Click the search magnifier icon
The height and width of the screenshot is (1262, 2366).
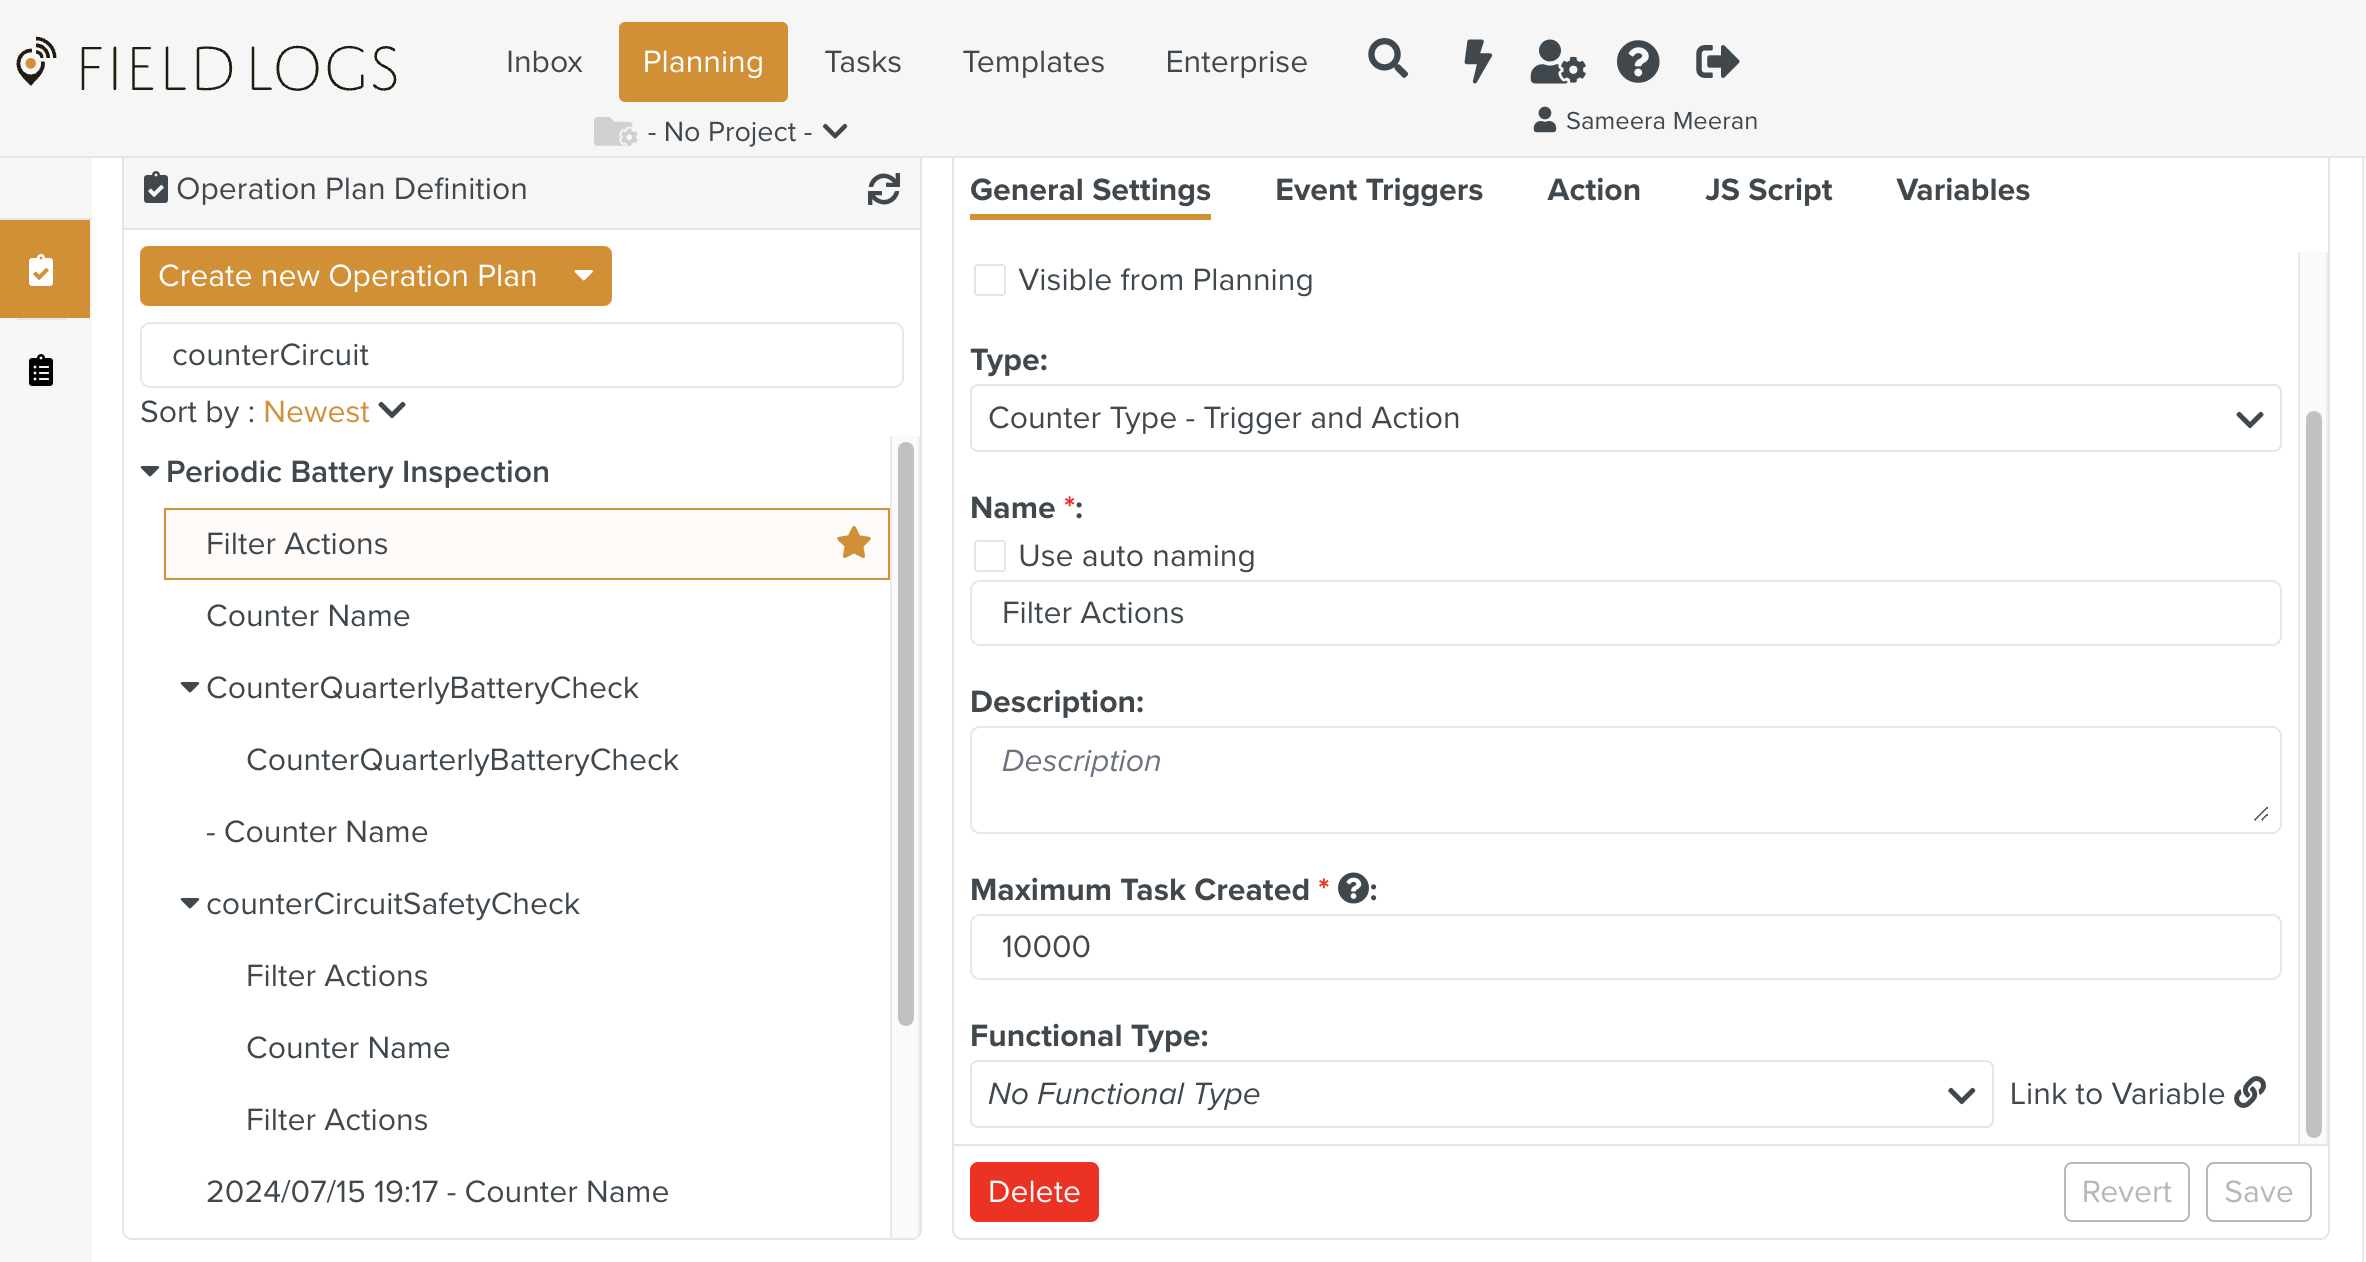(x=1387, y=60)
